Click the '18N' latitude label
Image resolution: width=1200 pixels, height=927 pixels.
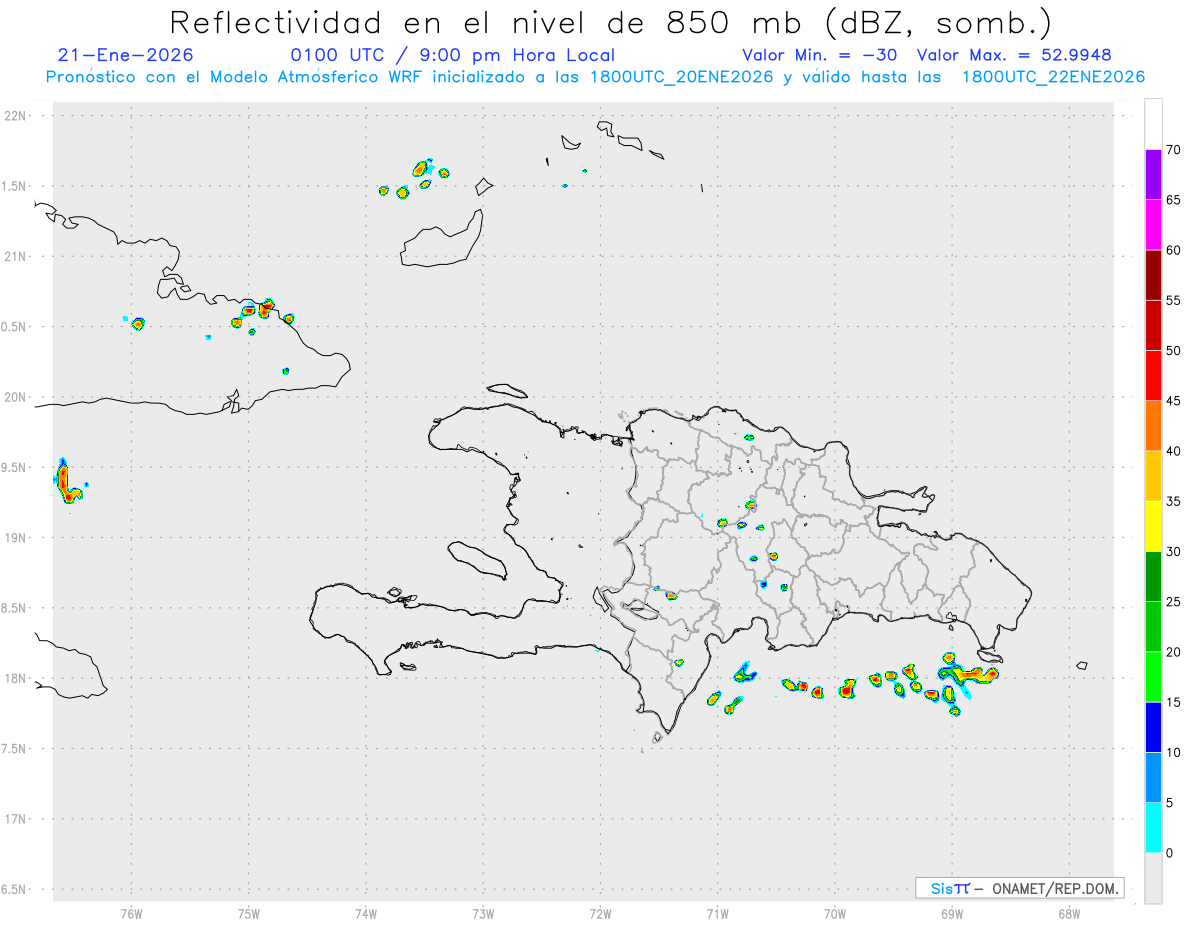click(17, 678)
